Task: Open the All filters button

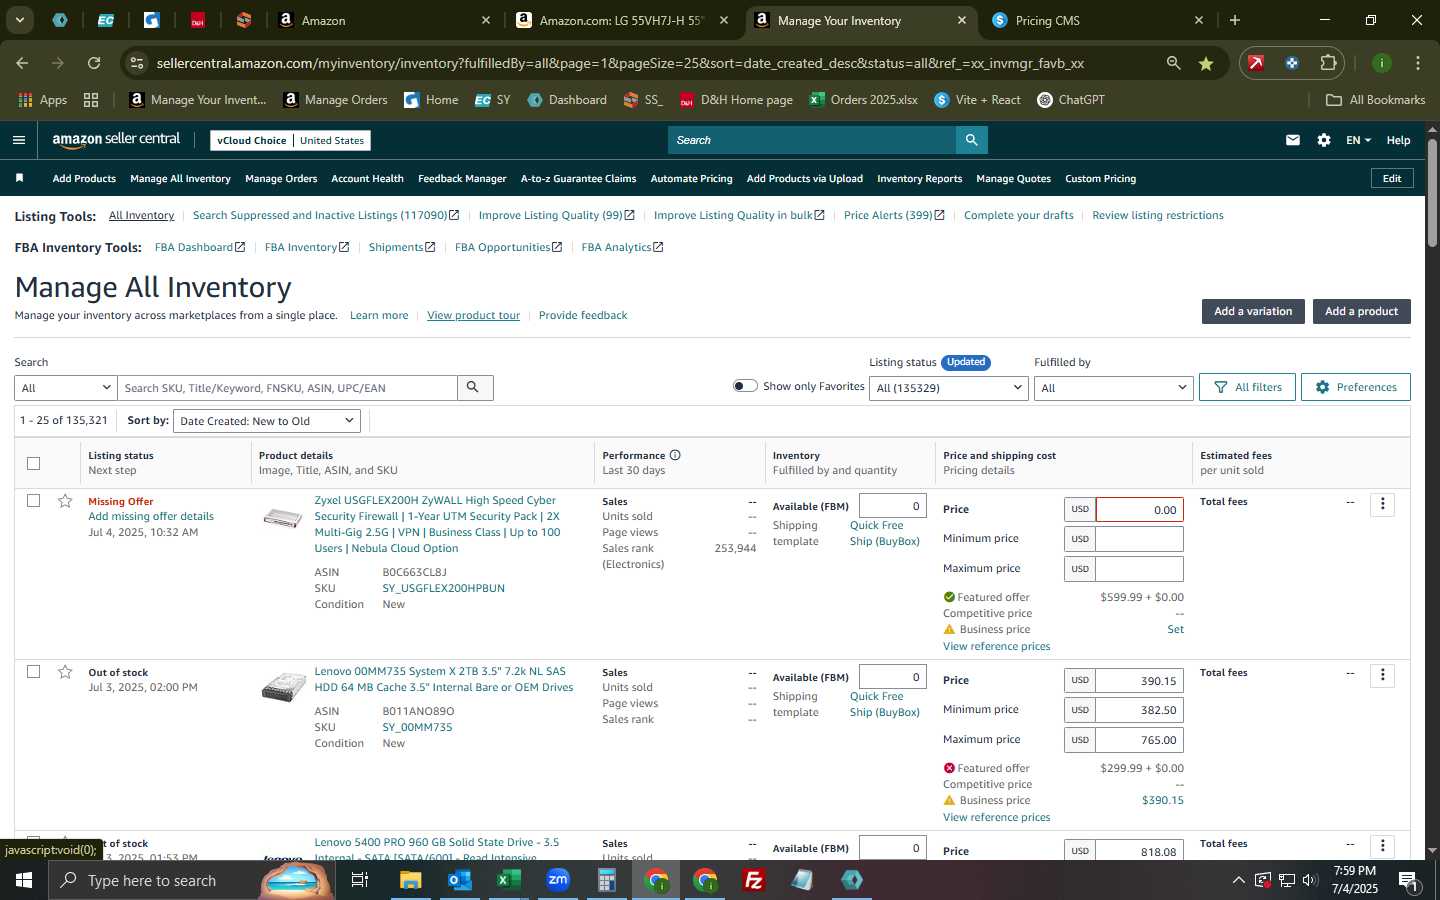Action: click(1247, 387)
